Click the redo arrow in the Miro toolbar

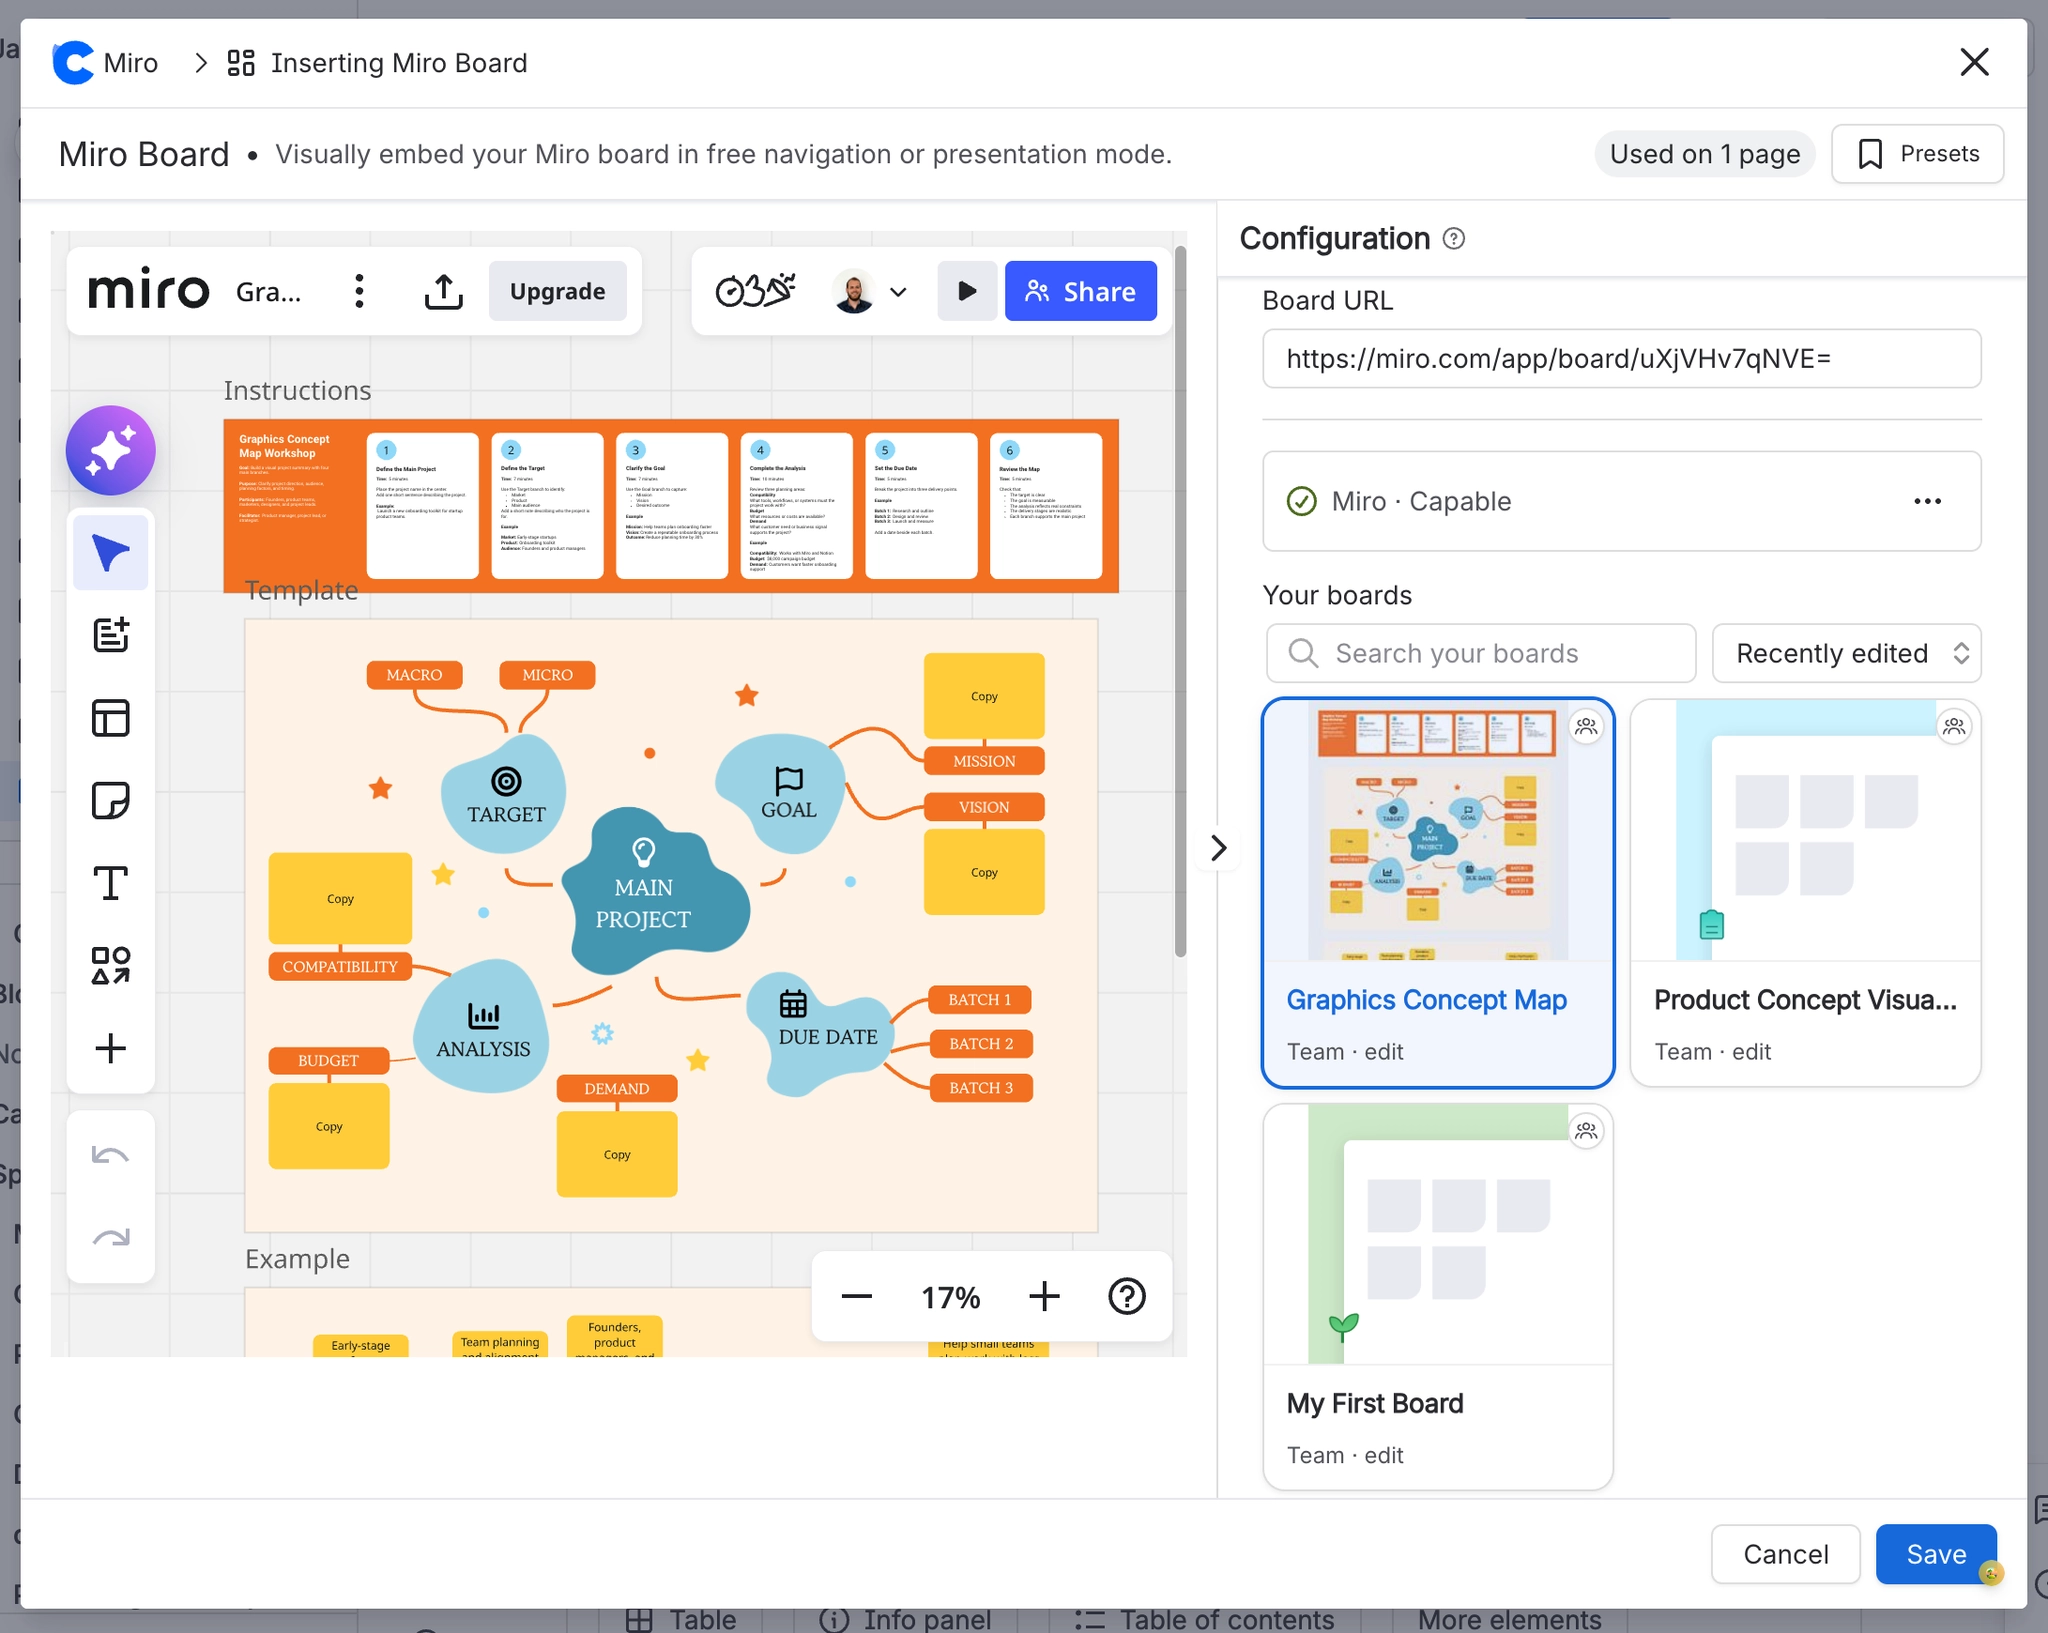tap(110, 1238)
